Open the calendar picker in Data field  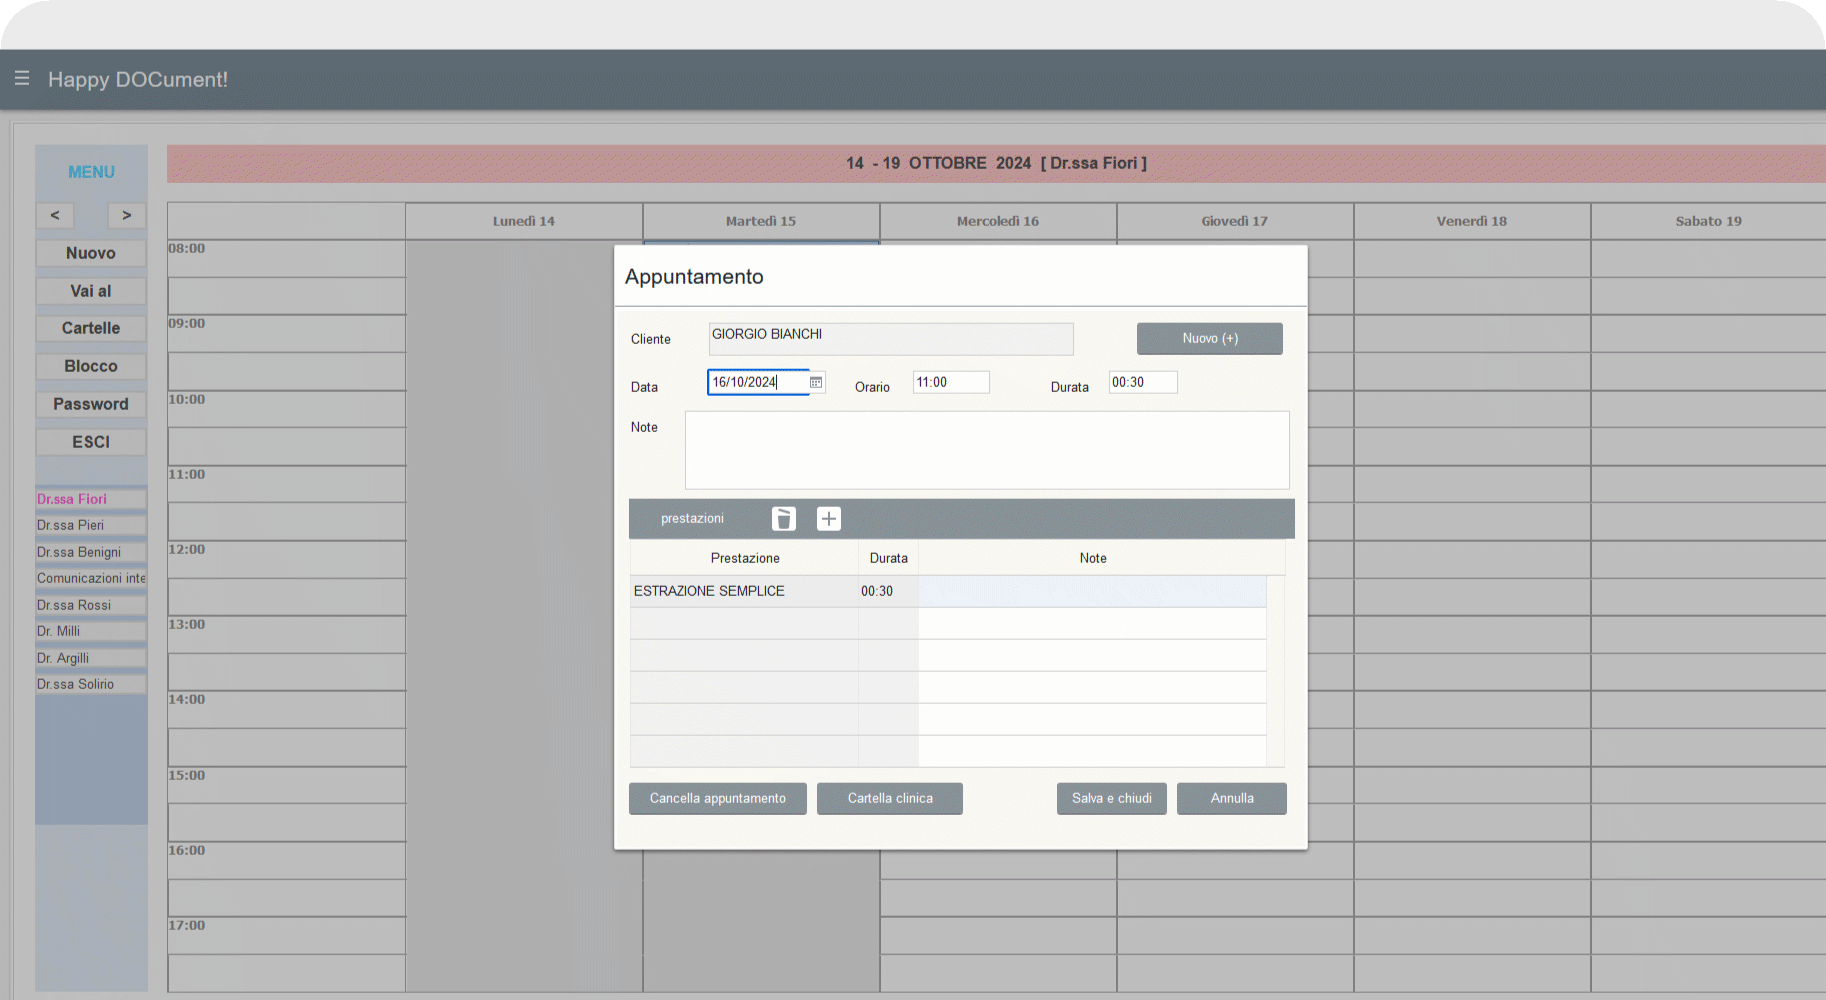816,382
